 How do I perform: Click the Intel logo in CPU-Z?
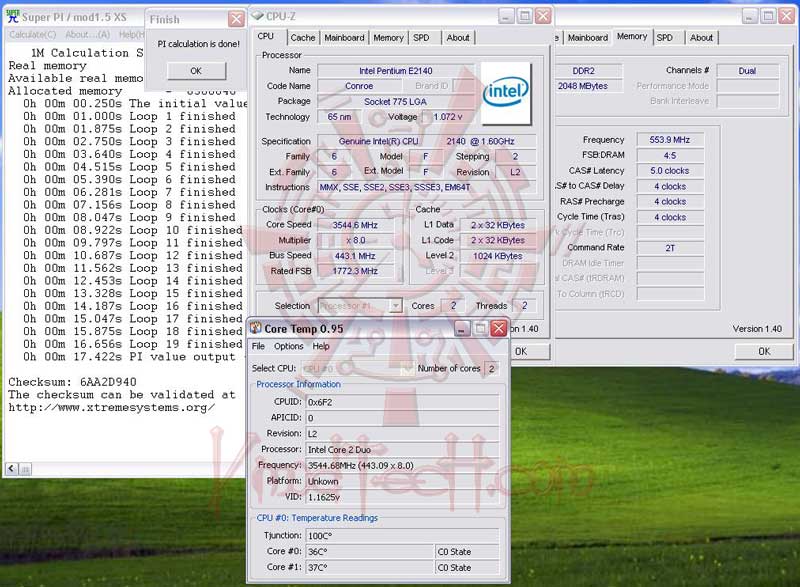pos(506,93)
